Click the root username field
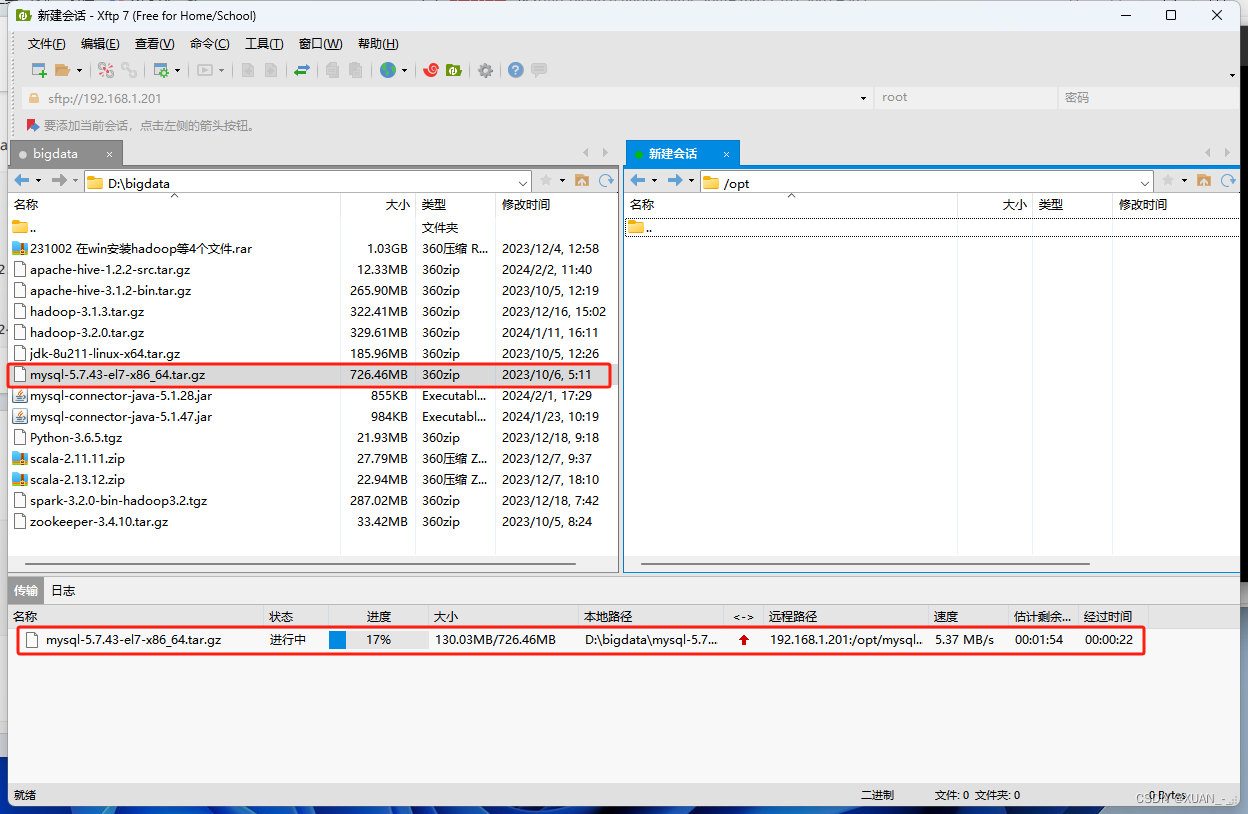The height and width of the screenshot is (814, 1248). [x=965, y=98]
